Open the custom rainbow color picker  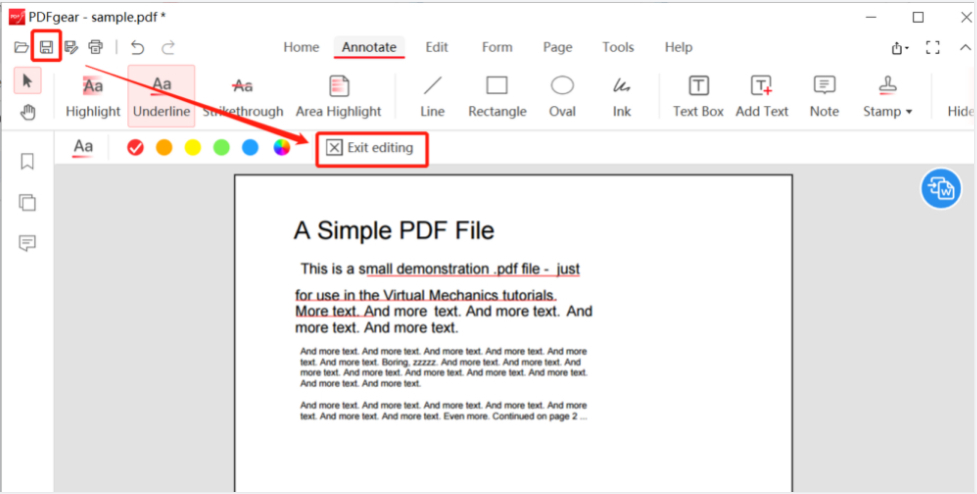coord(282,148)
